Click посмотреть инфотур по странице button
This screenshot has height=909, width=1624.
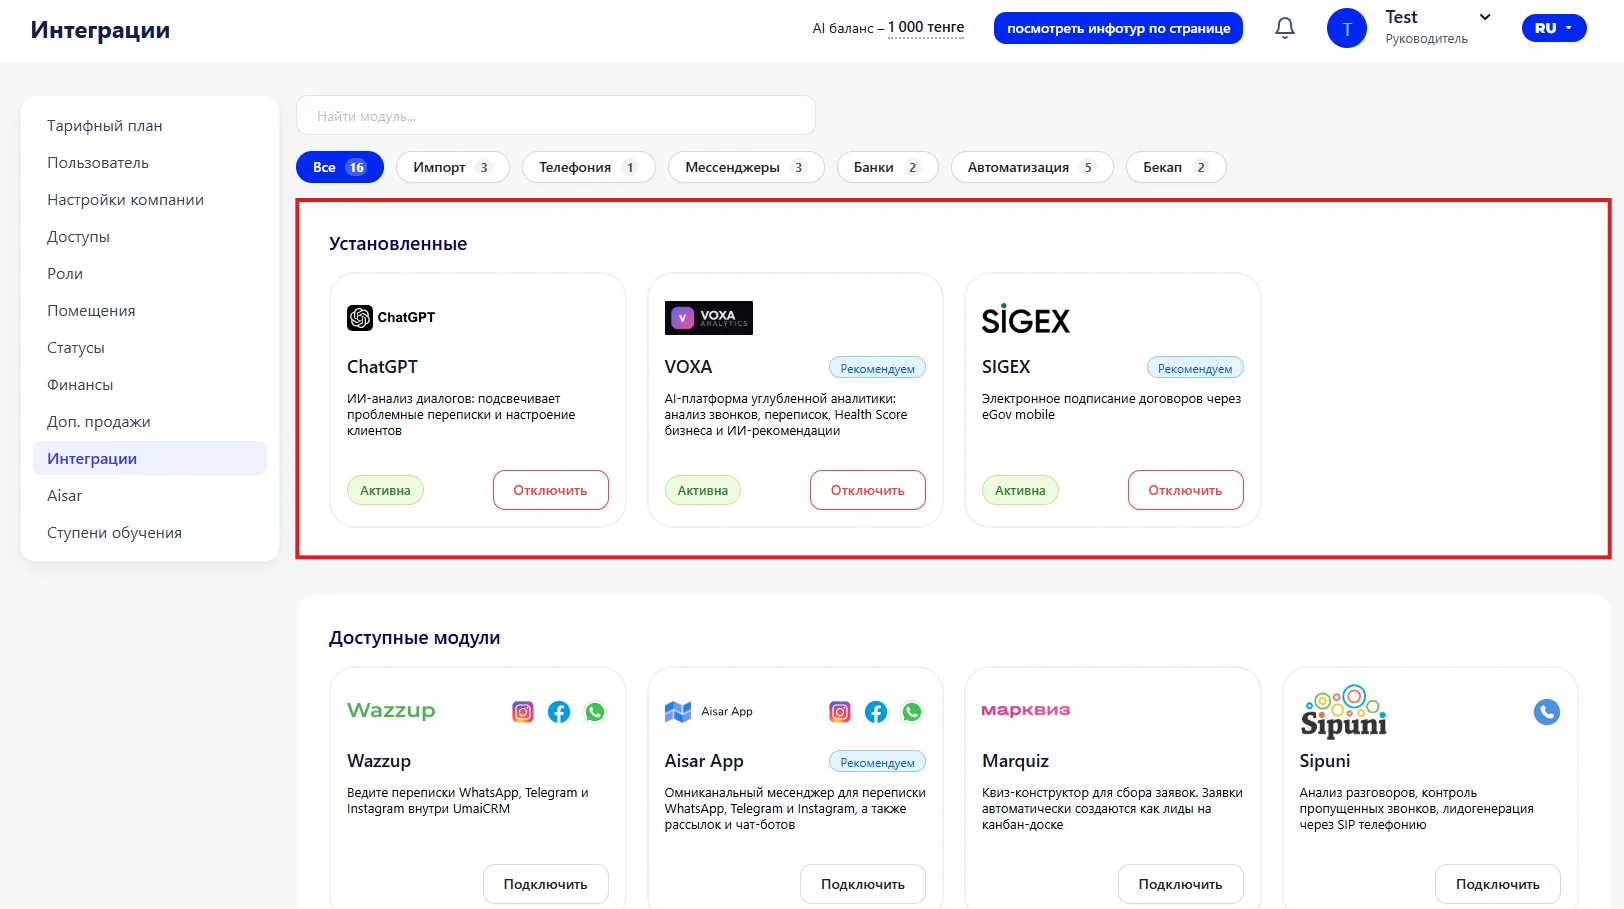coord(1118,28)
